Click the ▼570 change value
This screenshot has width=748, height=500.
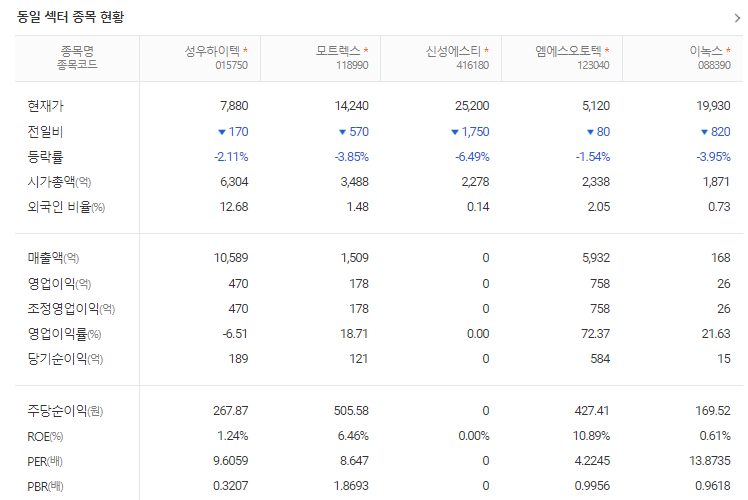pyautogui.click(x=354, y=132)
